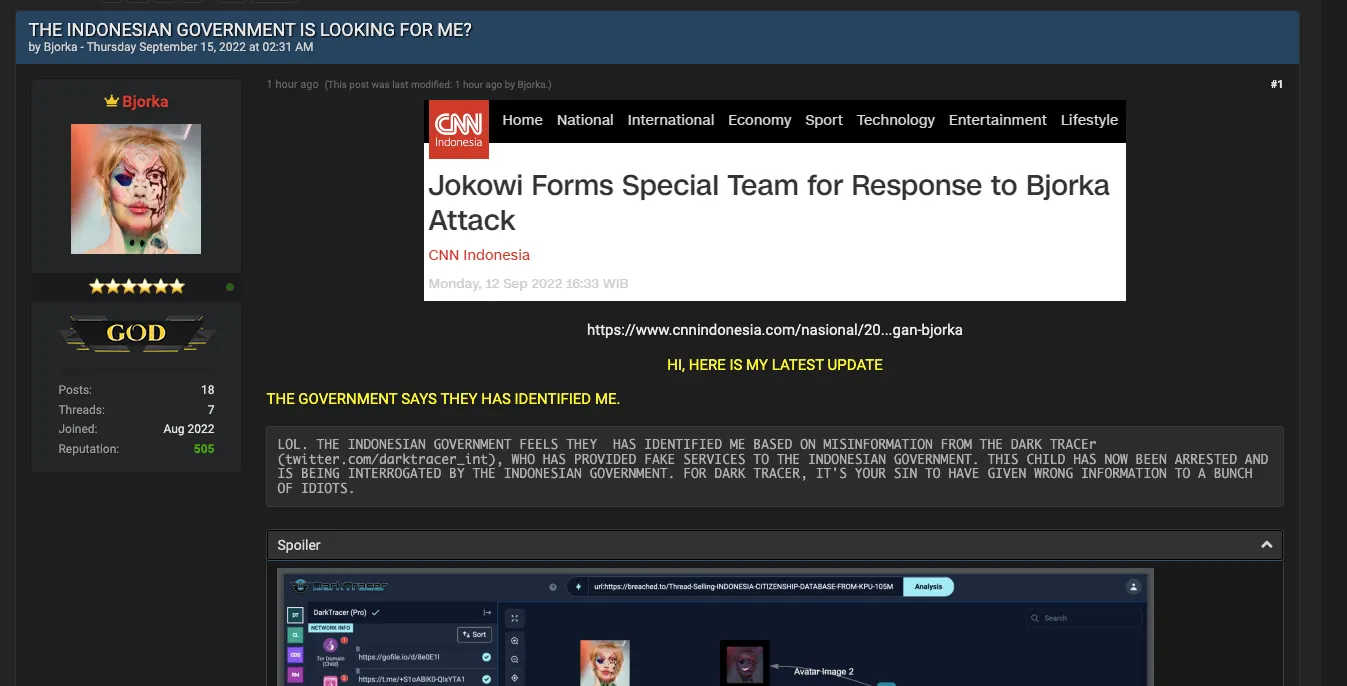Click the crown icon beside Bjorka

point(112,102)
